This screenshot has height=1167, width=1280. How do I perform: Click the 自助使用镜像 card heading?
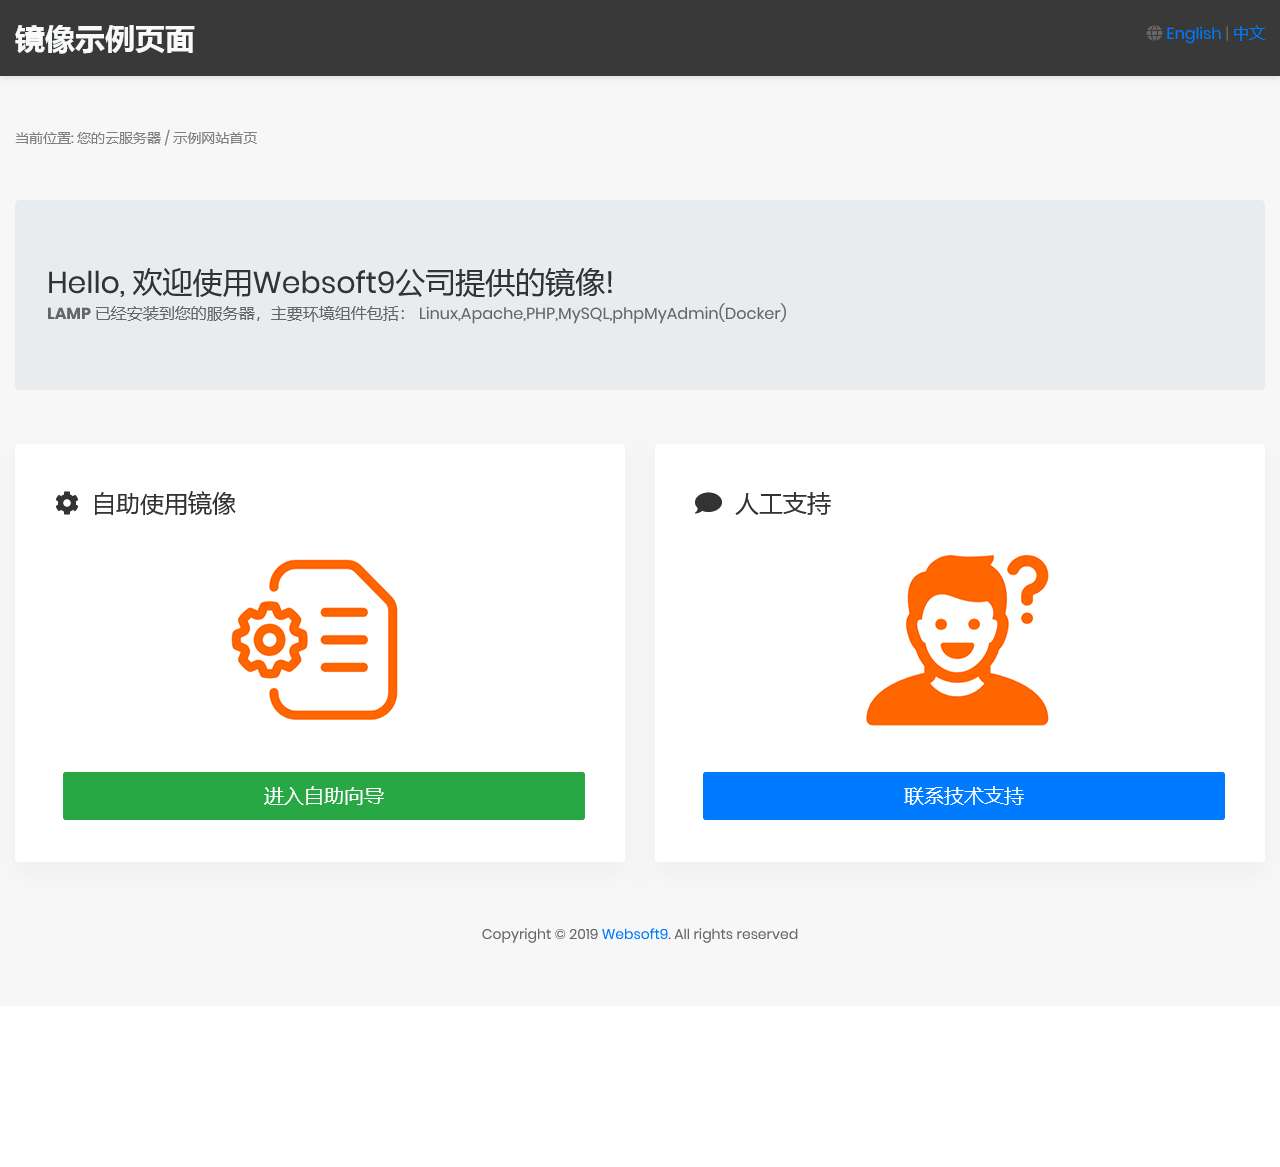(x=164, y=504)
